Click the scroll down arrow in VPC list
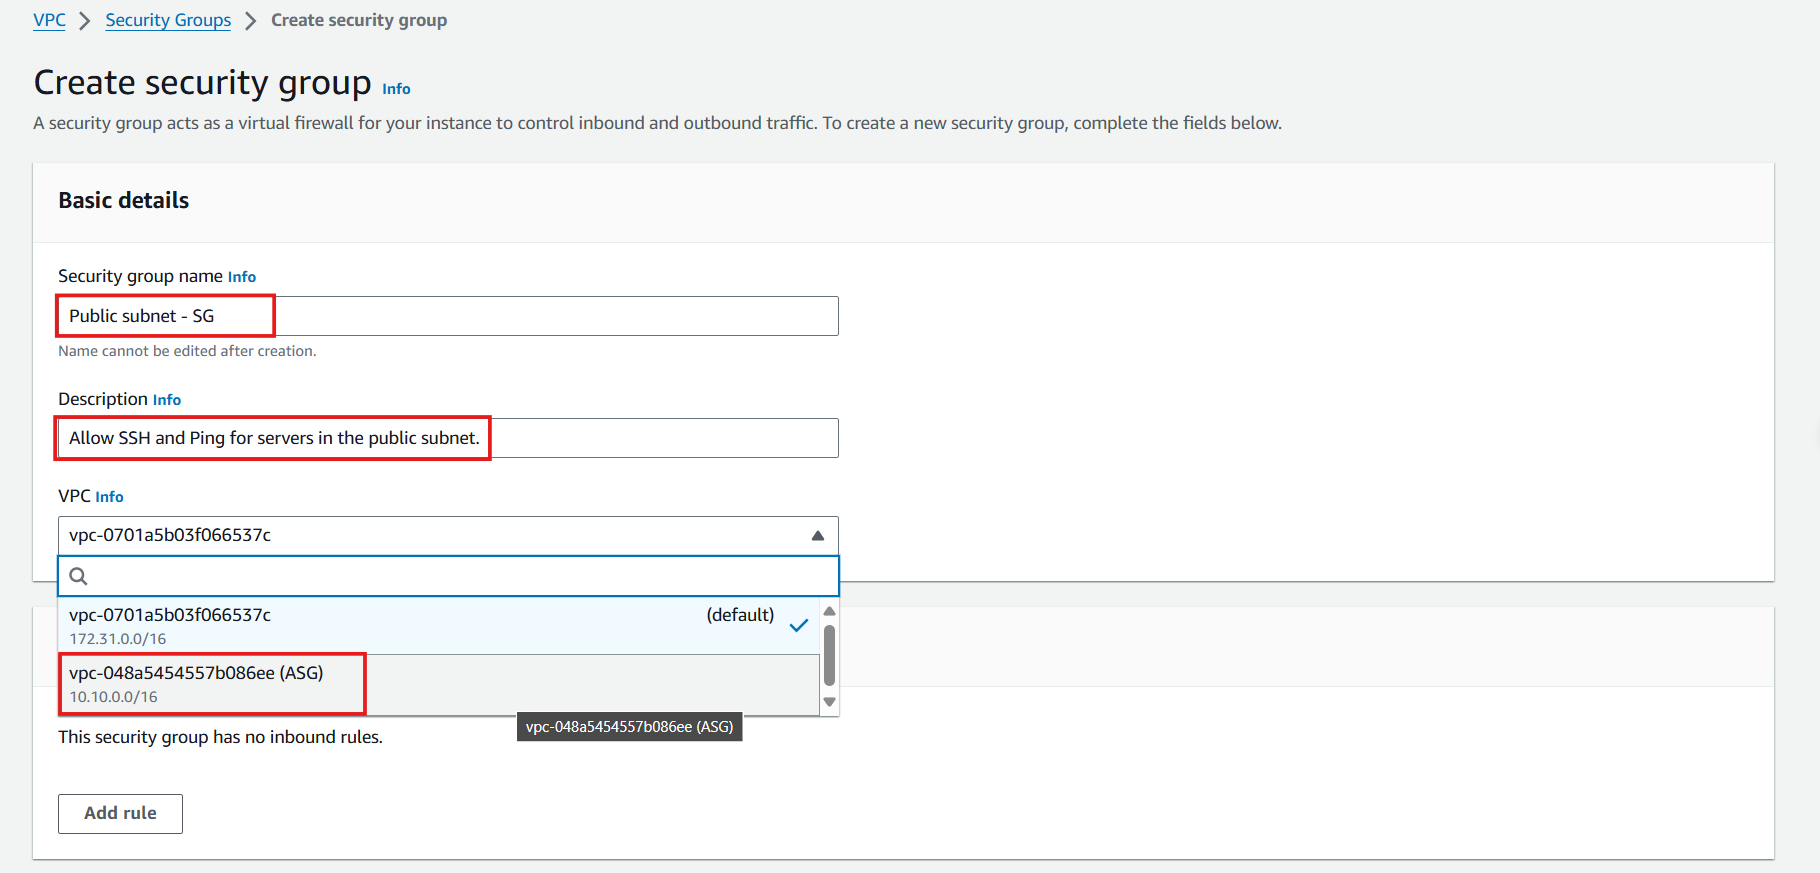The height and width of the screenshot is (873, 1820). point(829,702)
